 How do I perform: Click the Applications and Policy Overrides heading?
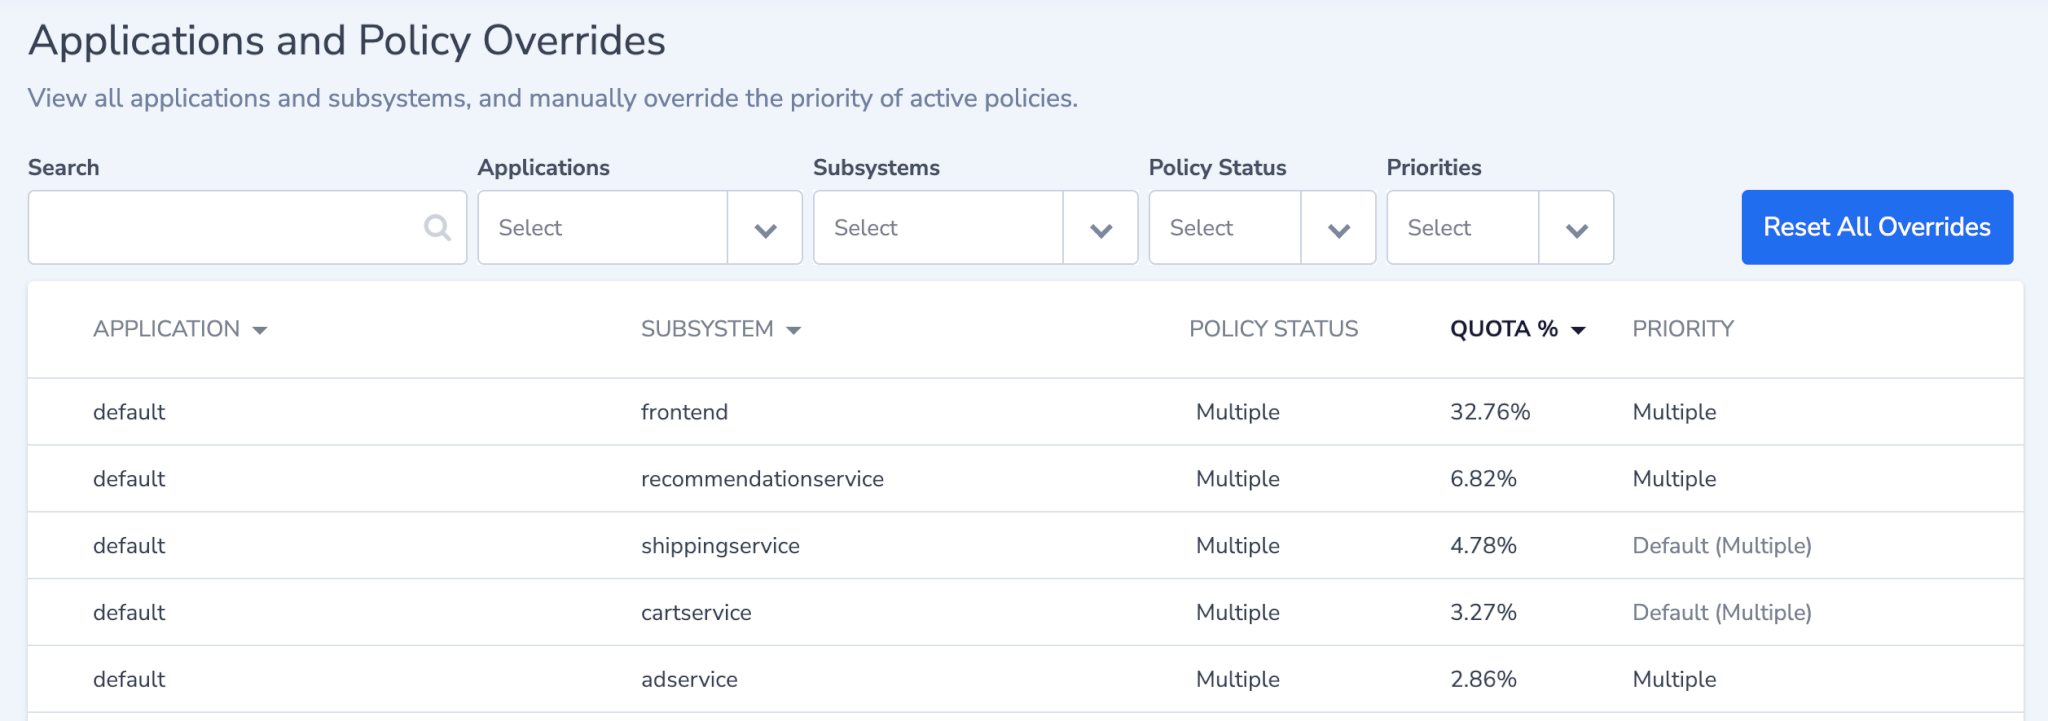(x=347, y=42)
